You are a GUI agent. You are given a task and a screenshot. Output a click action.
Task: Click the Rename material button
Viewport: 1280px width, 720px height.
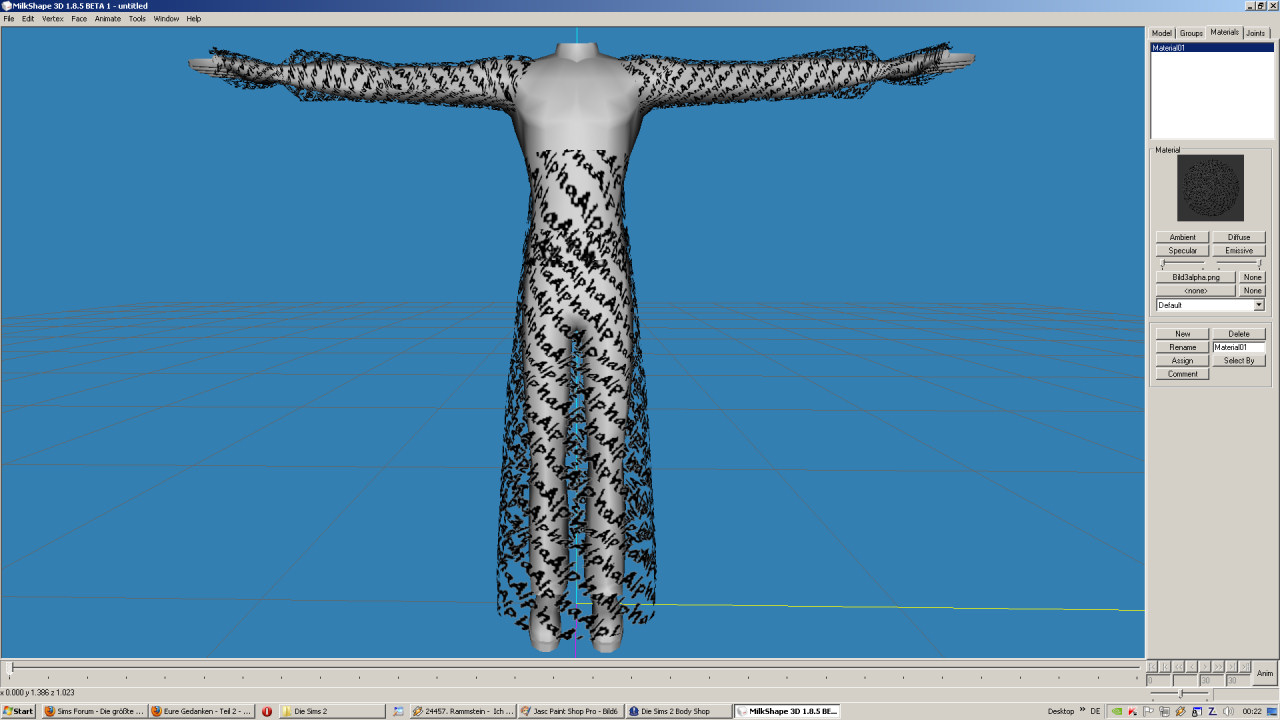tap(1183, 347)
